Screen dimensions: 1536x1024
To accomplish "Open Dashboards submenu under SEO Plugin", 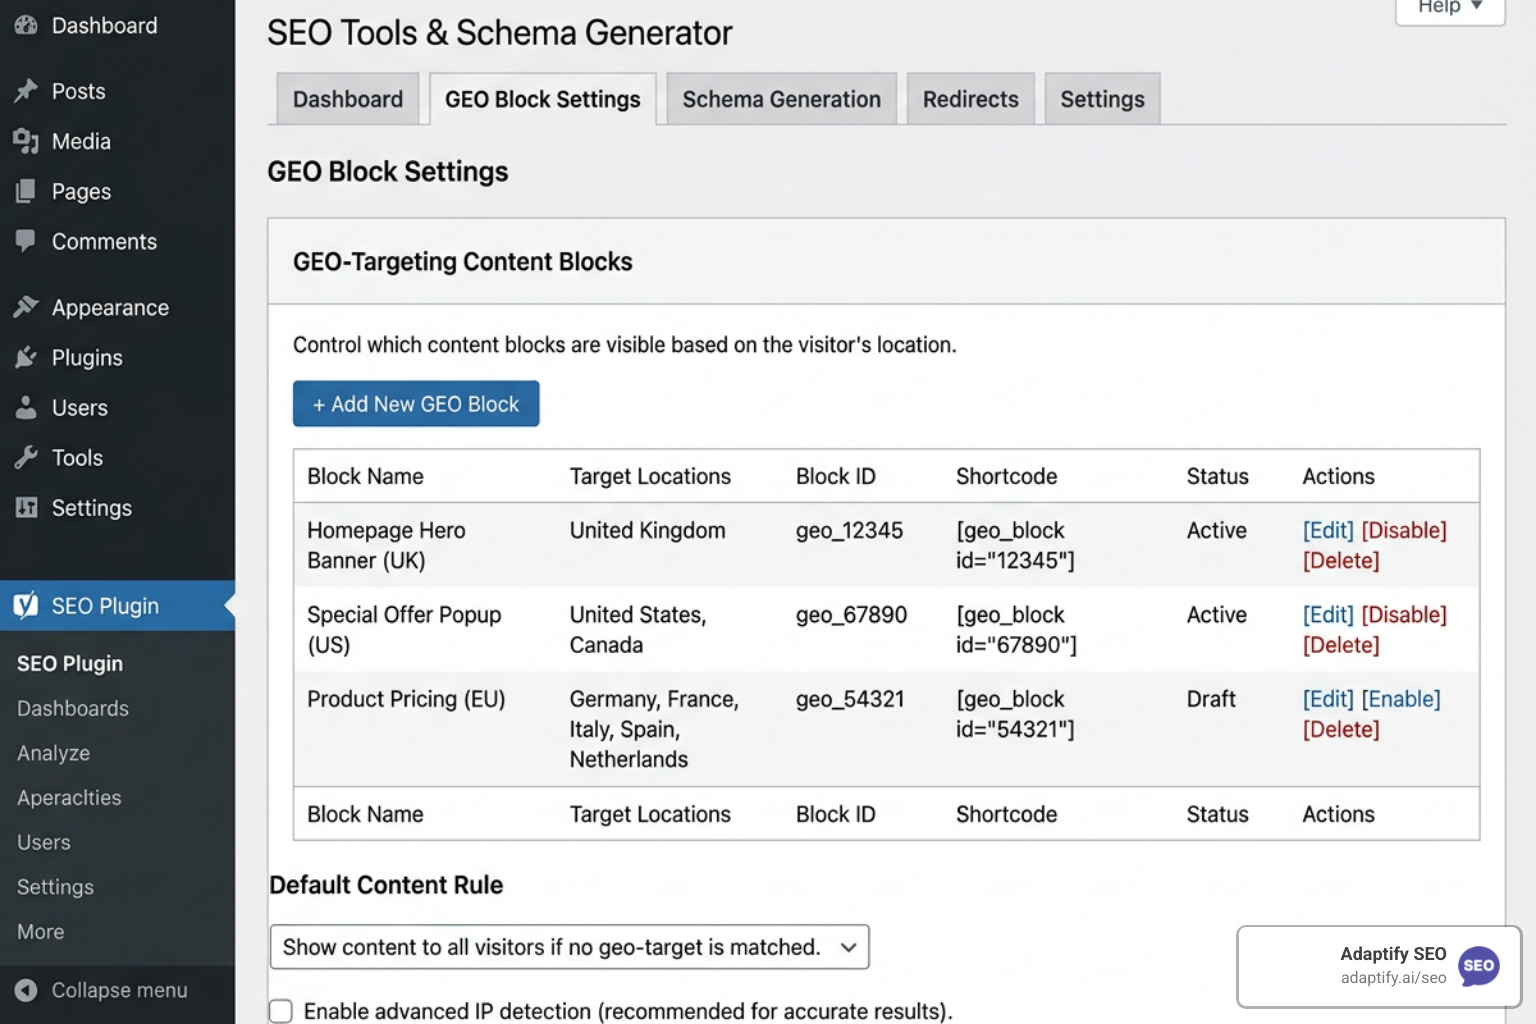I will click(73, 708).
